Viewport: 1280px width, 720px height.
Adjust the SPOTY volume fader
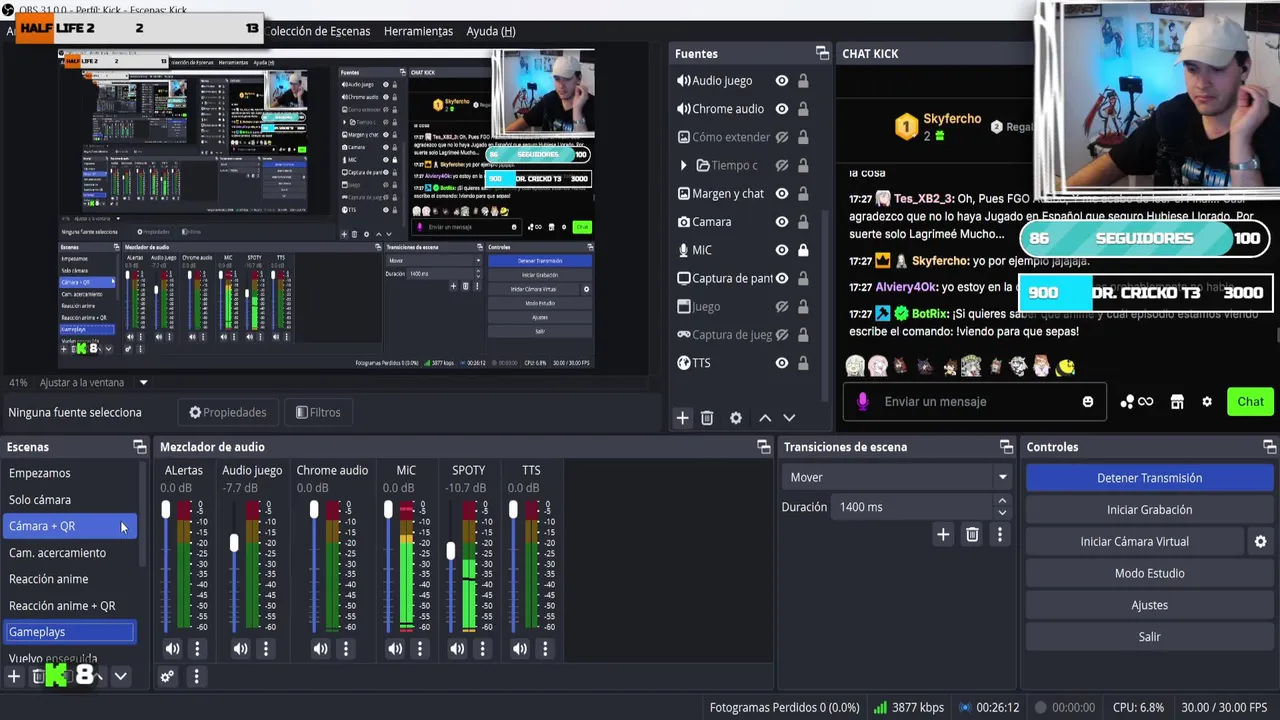click(x=451, y=551)
